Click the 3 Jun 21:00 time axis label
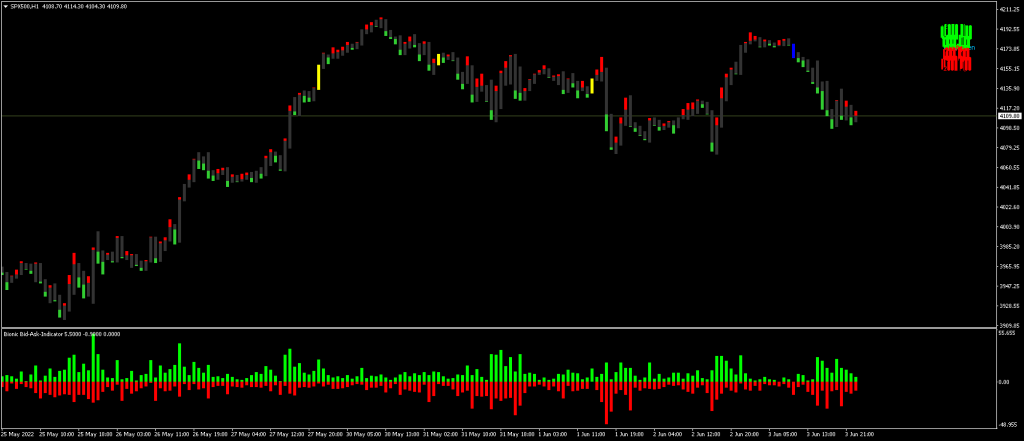 860,435
